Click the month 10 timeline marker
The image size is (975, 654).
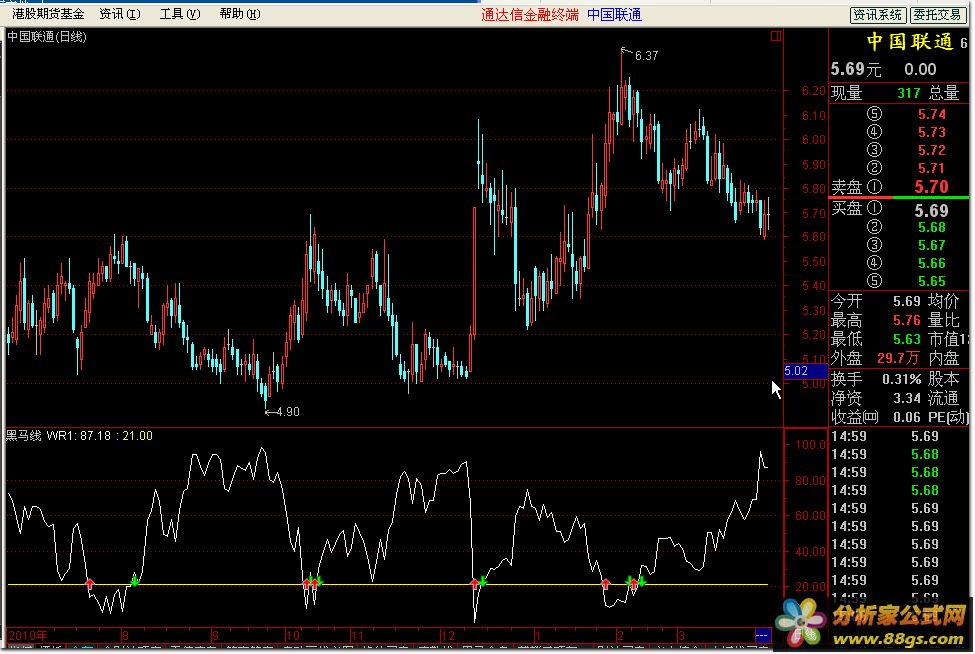(293, 635)
